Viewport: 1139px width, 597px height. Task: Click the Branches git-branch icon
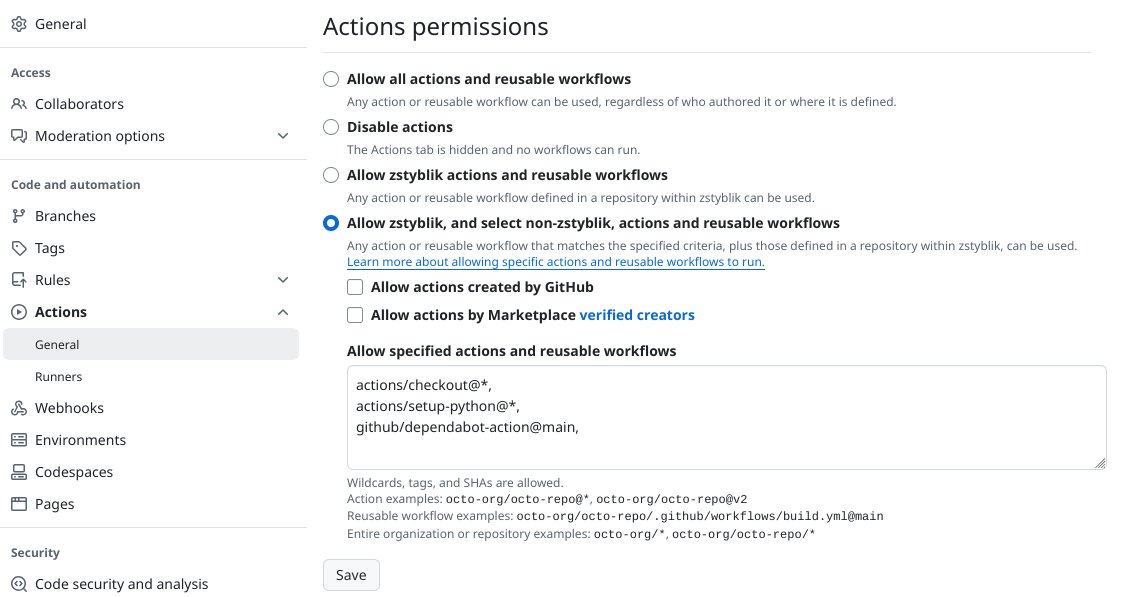19,216
